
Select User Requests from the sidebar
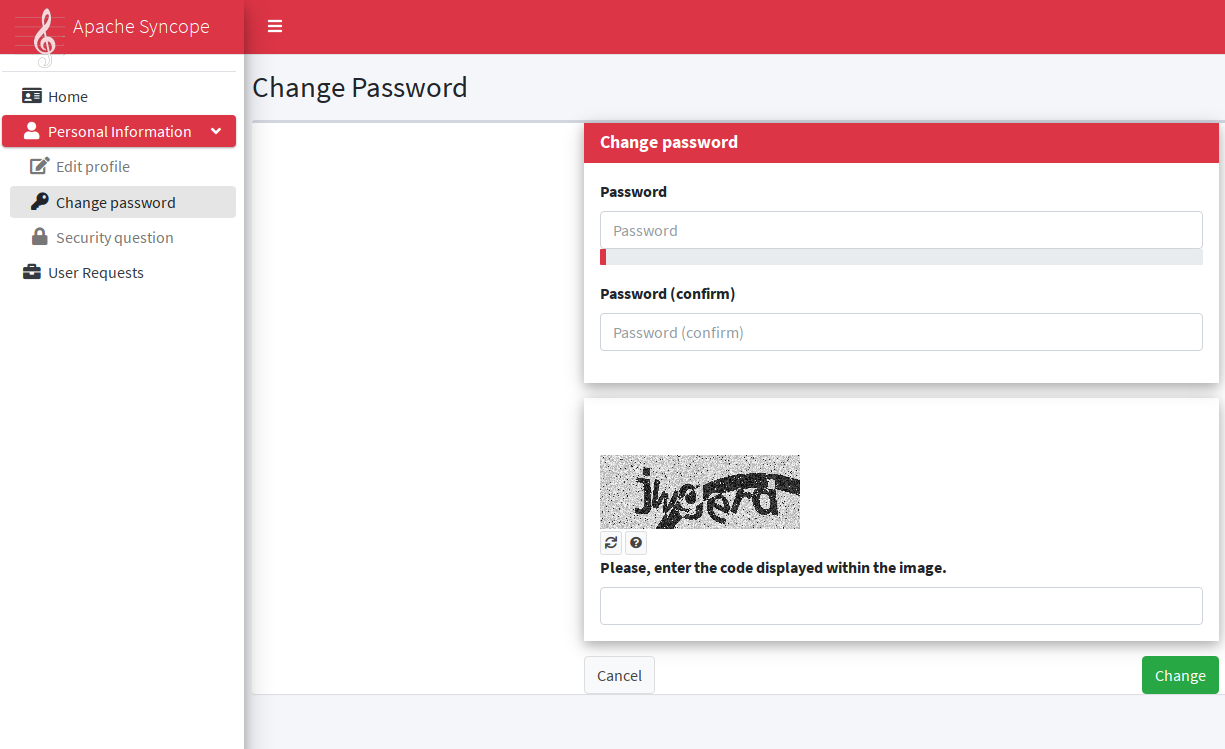95,271
